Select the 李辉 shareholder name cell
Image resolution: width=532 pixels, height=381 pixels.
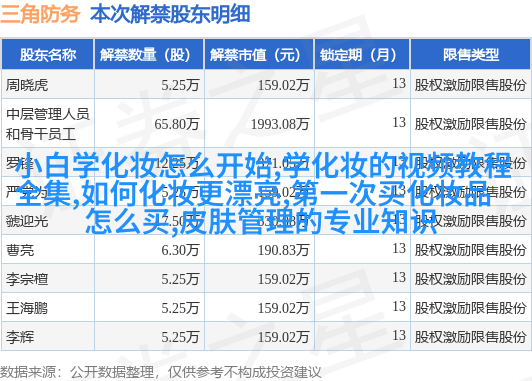(x=48, y=337)
